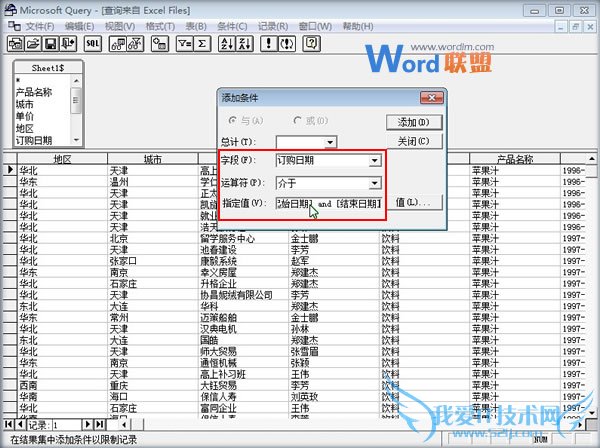Image resolution: width=600 pixels, height=448 pixels.
Task: Click the last record navigation arrow
Action: click(x=99, y=424)
